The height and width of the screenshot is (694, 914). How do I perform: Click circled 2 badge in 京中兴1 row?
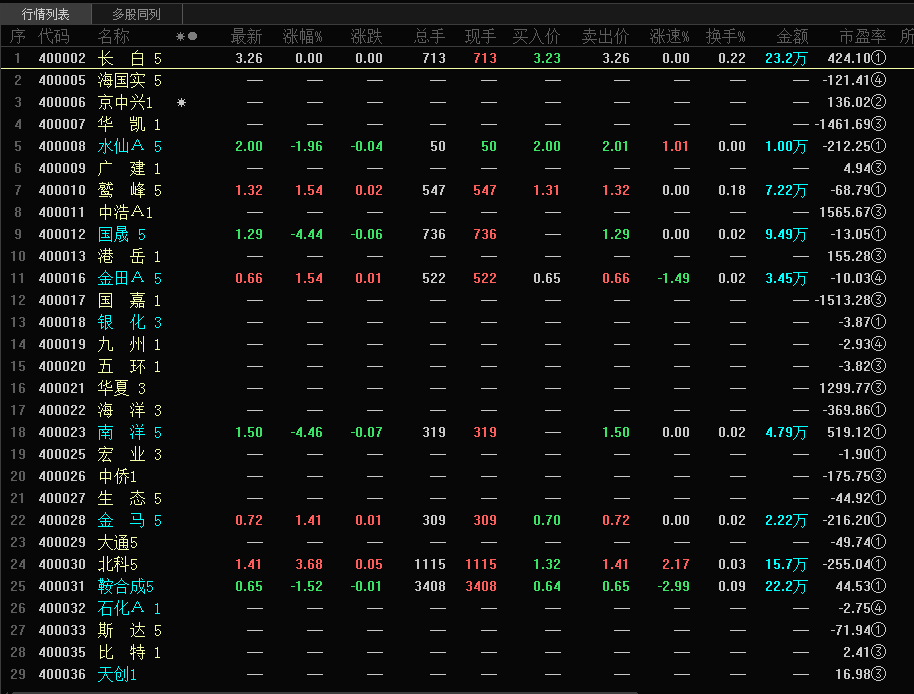coord(879,103)
